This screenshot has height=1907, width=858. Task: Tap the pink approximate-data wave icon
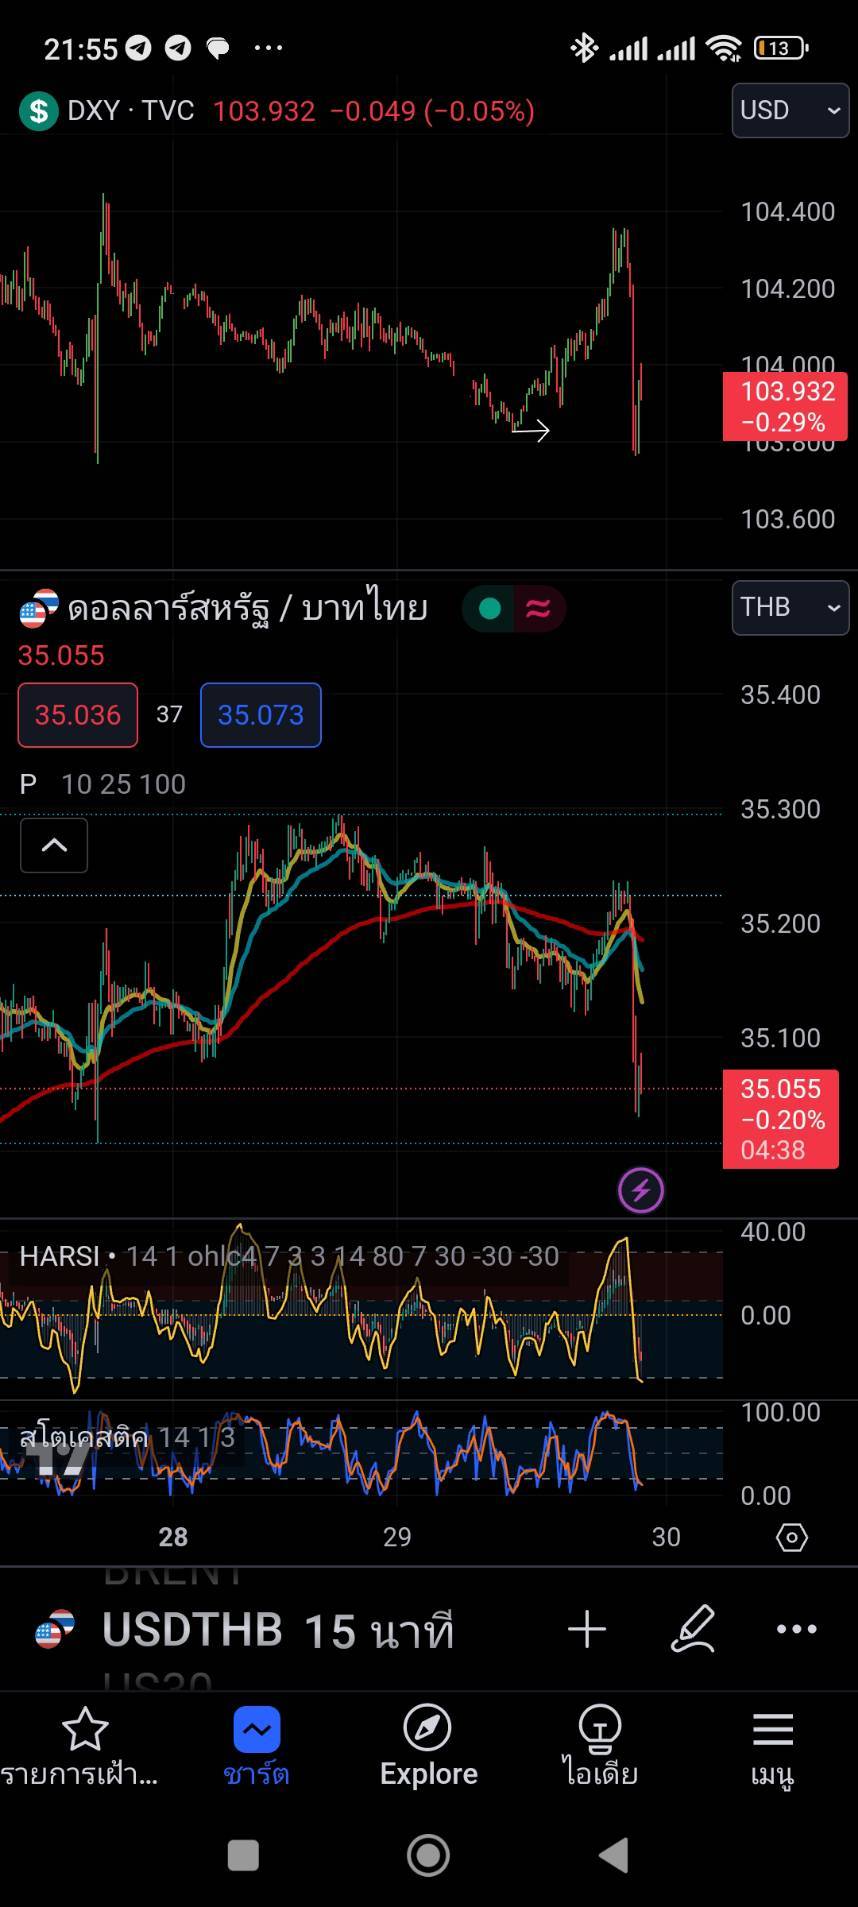538,608
